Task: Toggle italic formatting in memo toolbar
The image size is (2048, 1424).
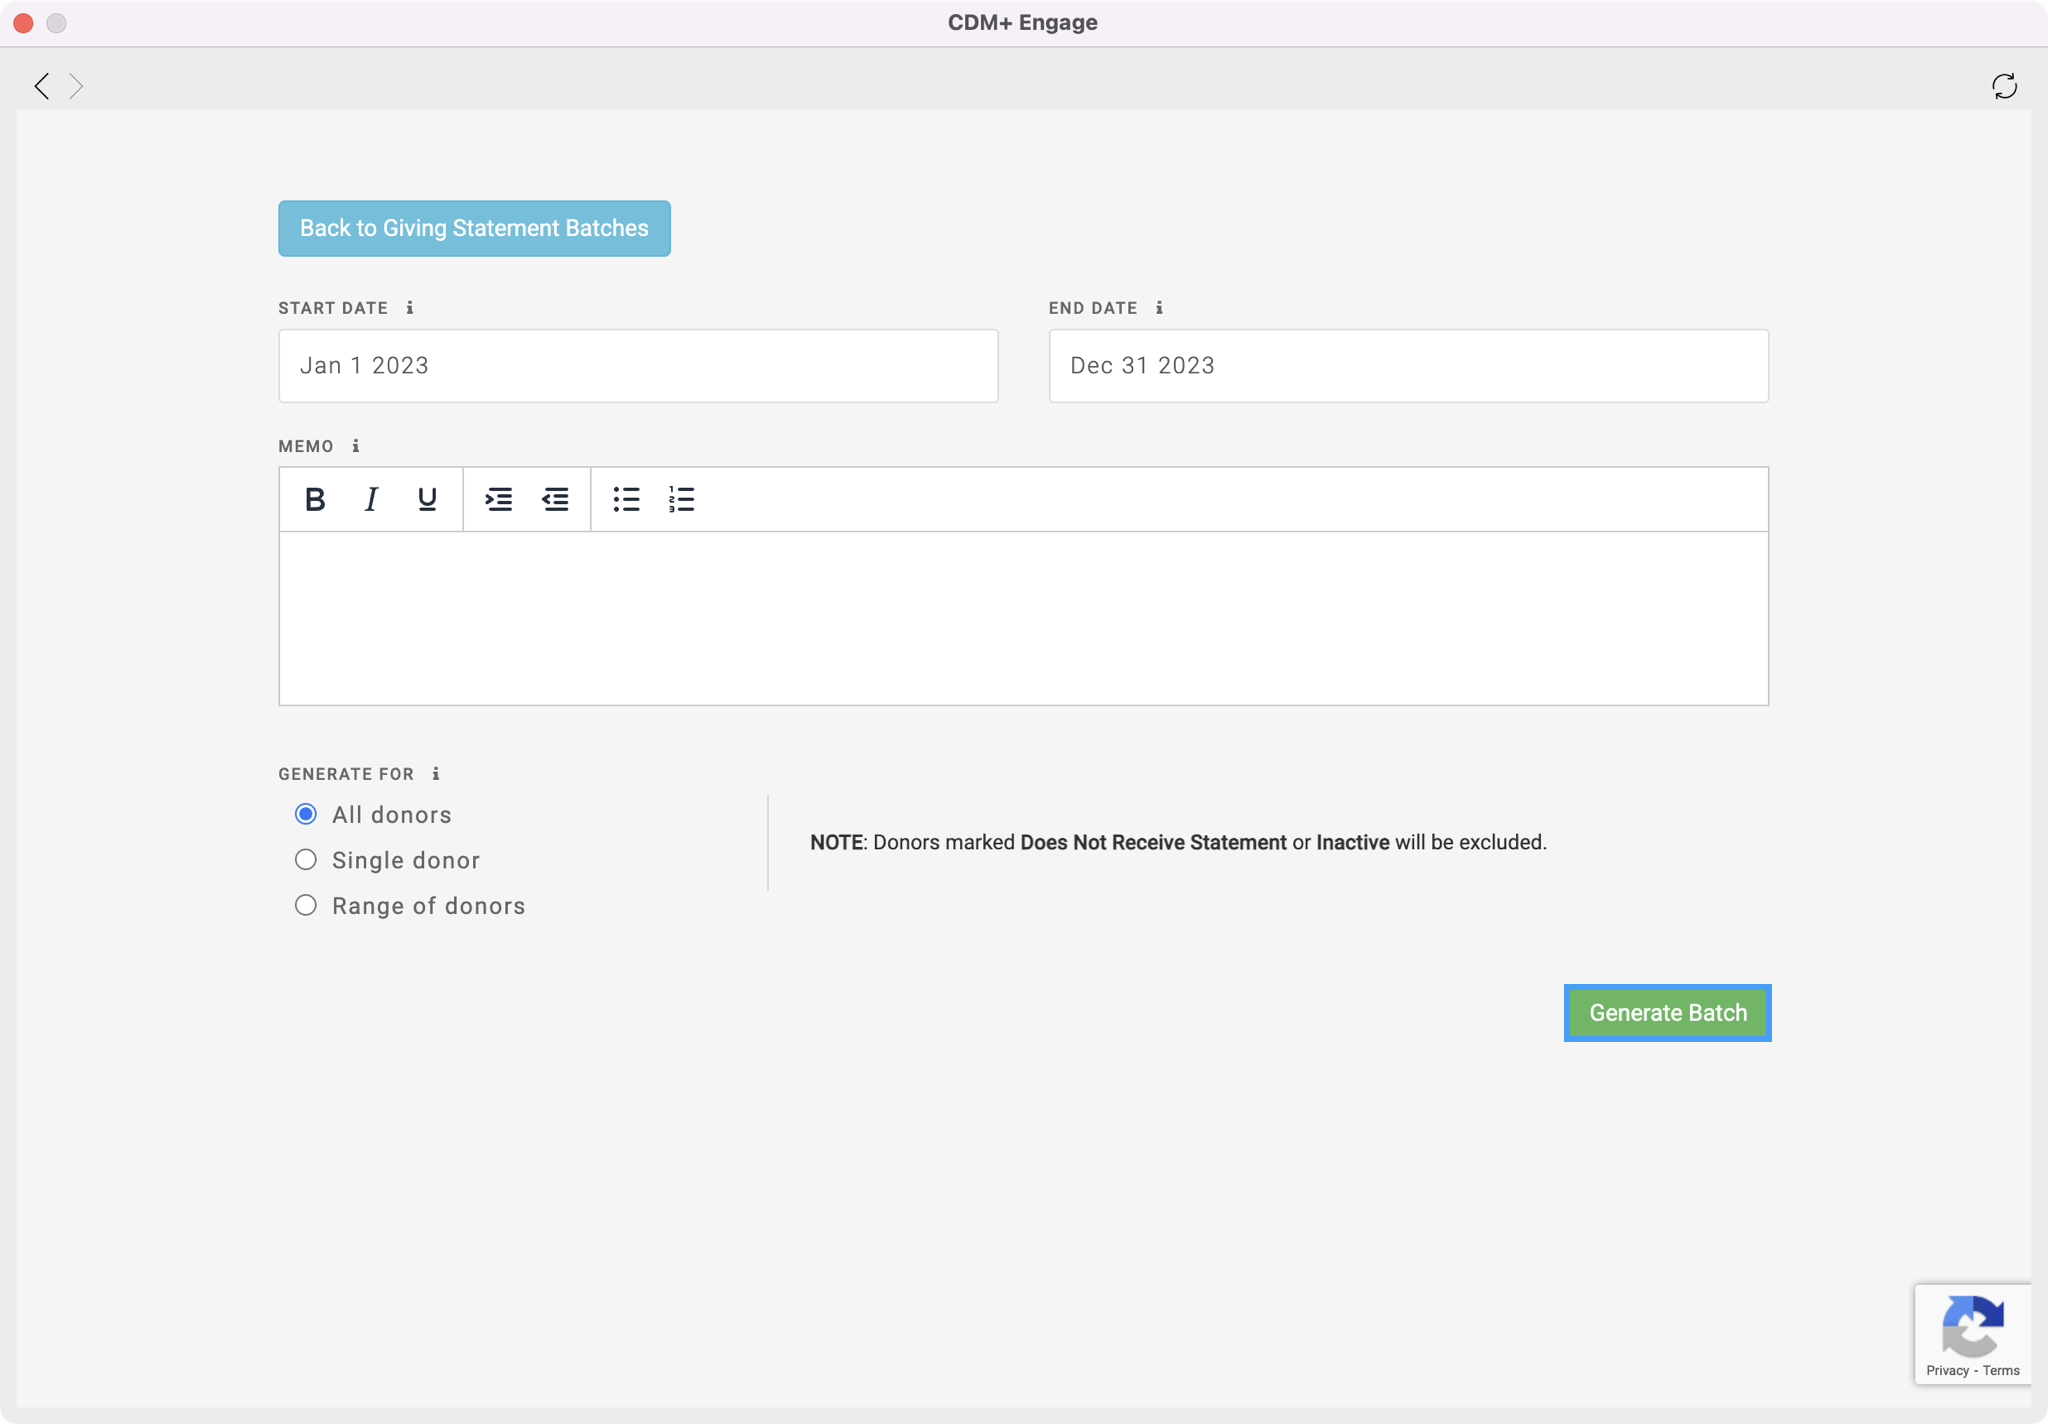Action: [371, 499]
